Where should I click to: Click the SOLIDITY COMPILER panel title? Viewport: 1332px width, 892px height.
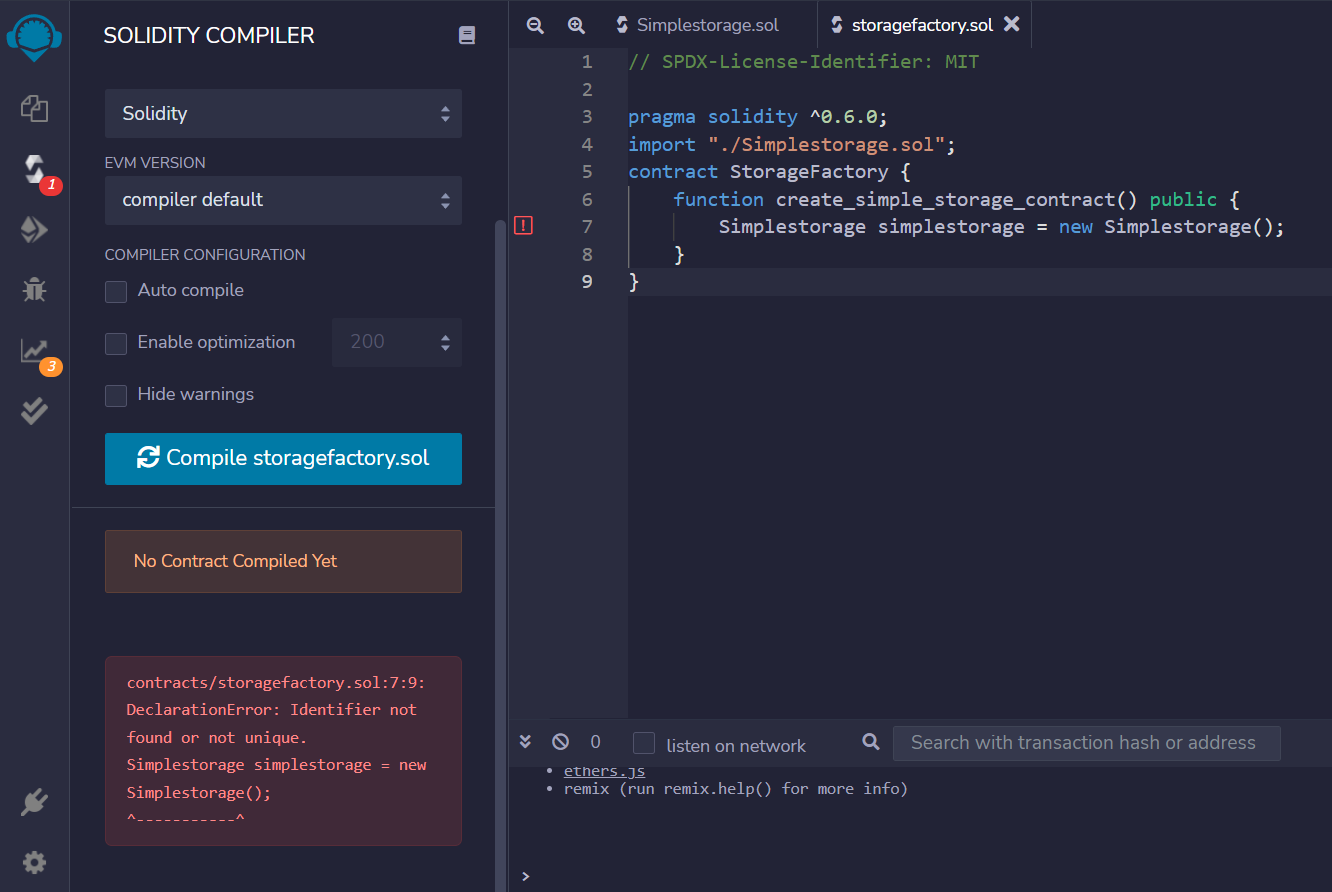[x=209, y=35]
